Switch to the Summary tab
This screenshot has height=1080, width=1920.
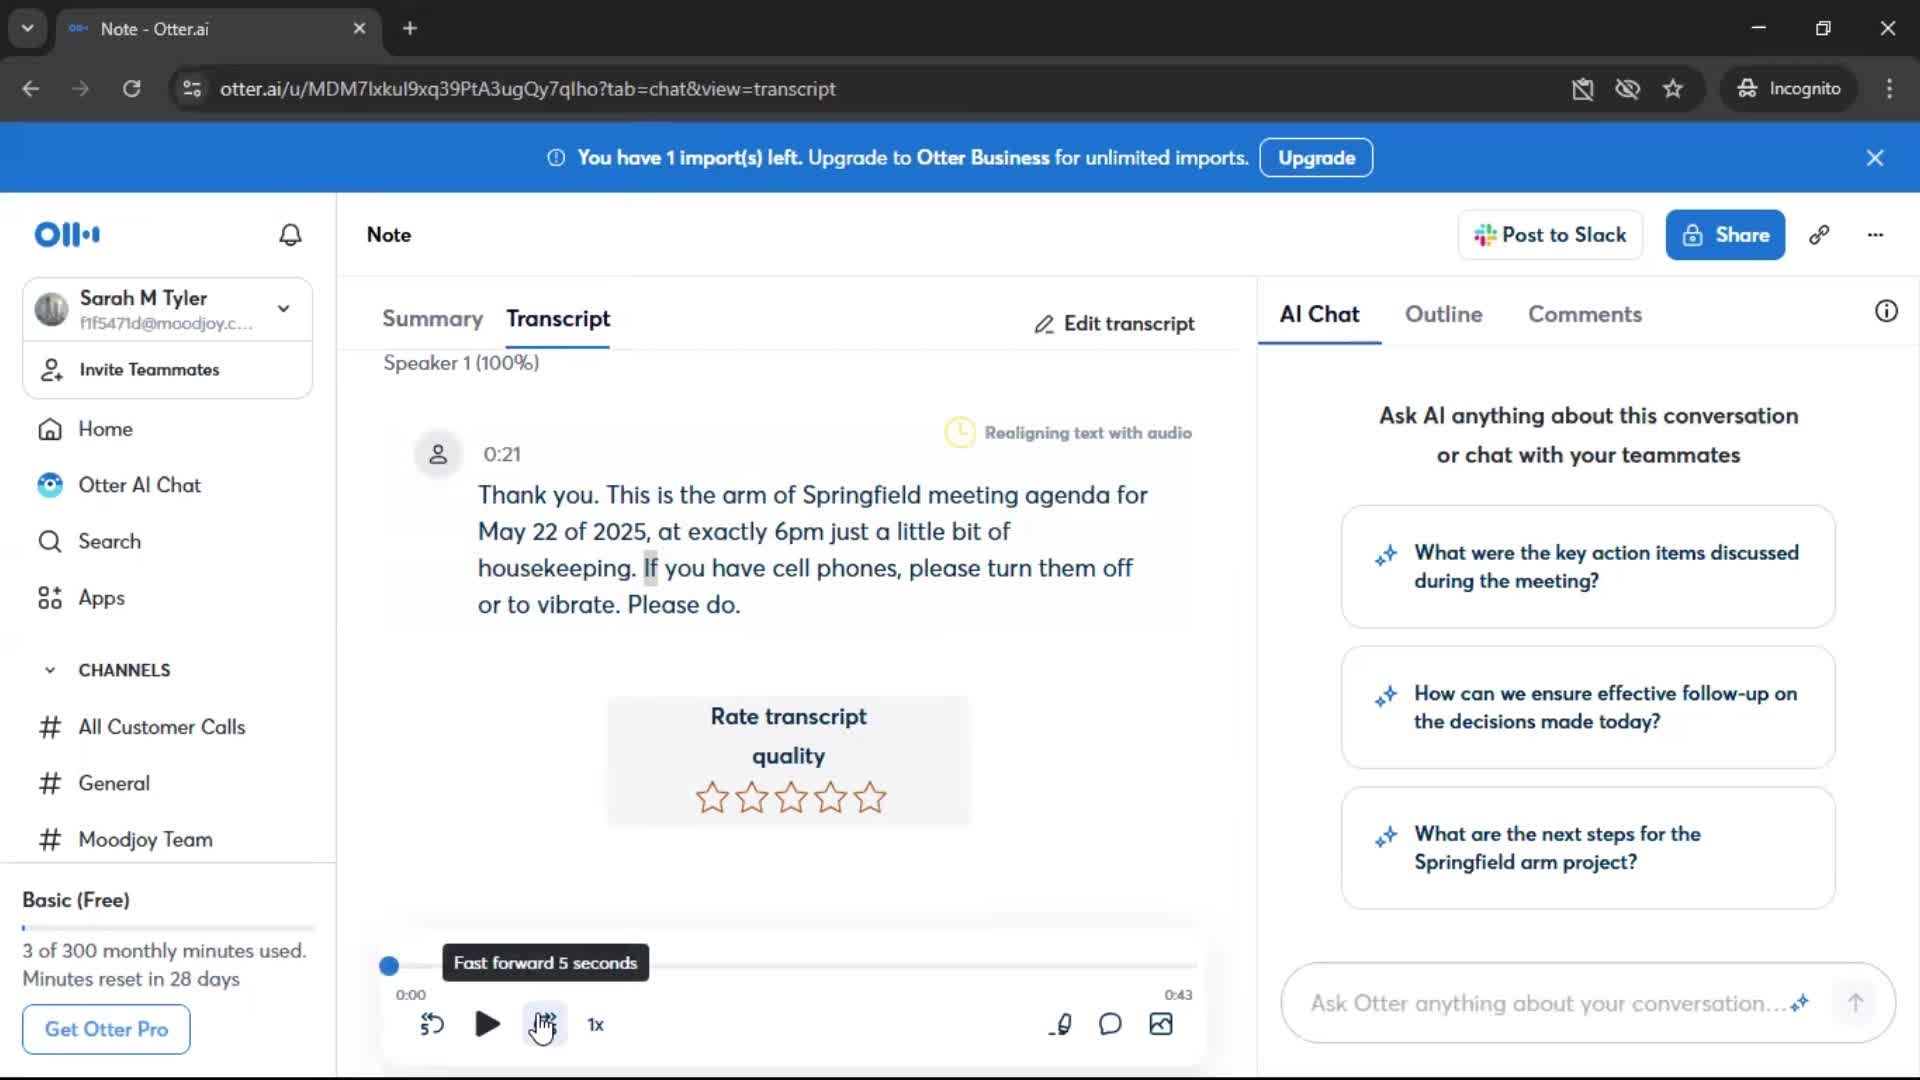[432, 319]
